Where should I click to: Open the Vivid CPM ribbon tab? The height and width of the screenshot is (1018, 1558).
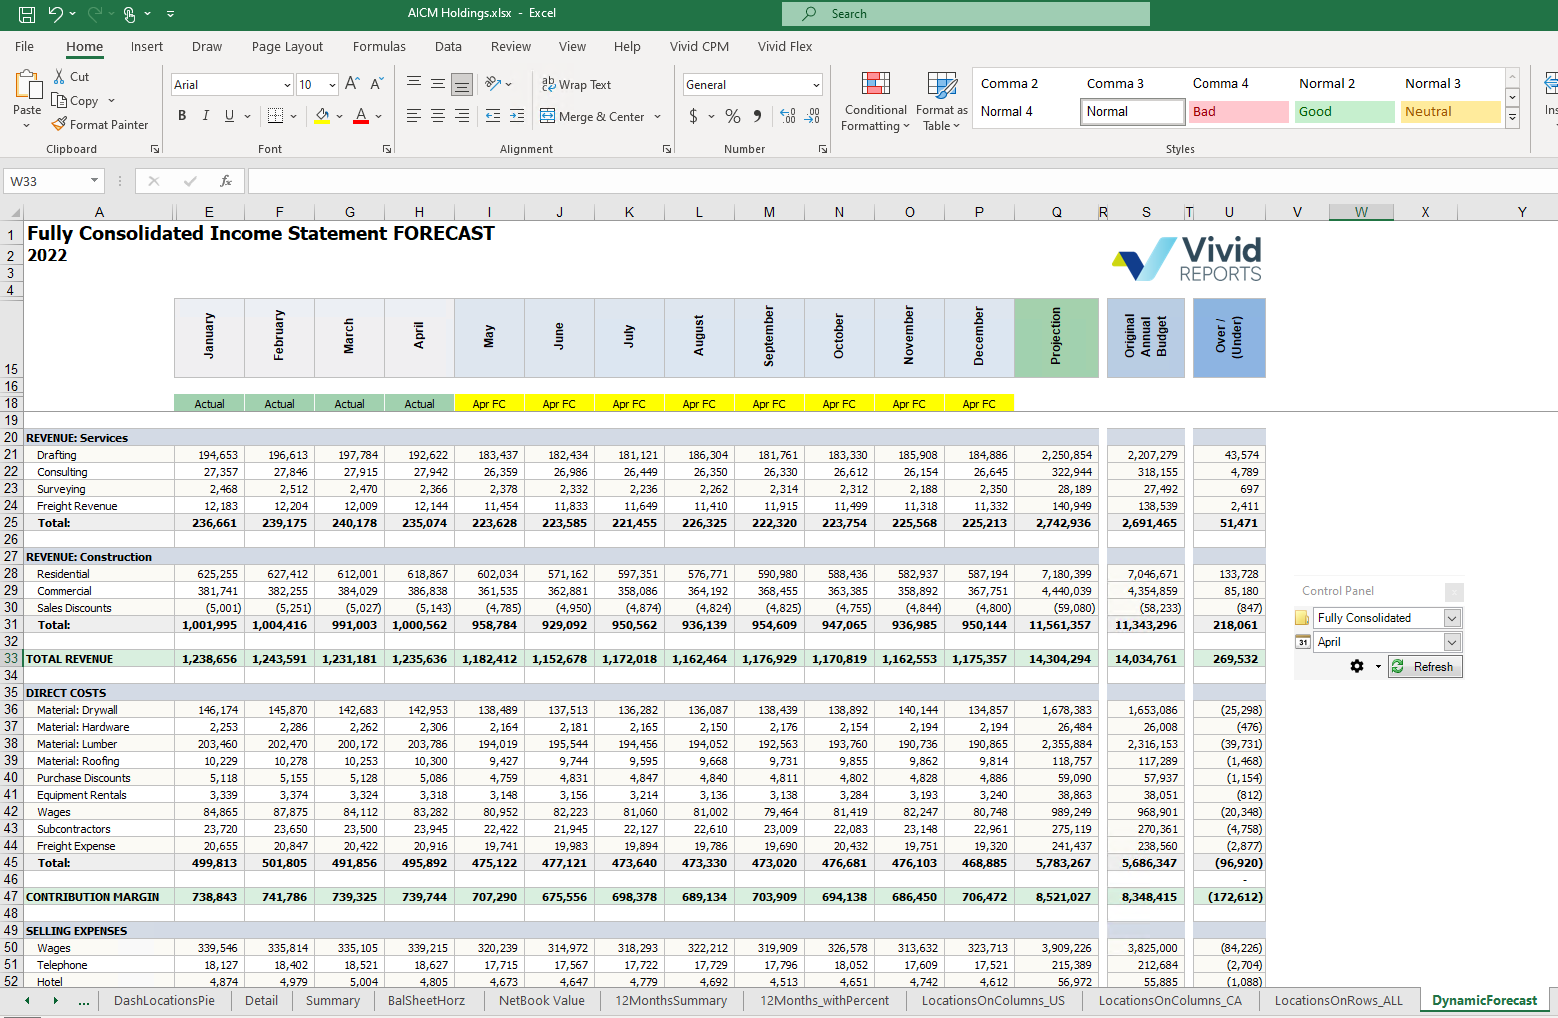coord(699,46)
